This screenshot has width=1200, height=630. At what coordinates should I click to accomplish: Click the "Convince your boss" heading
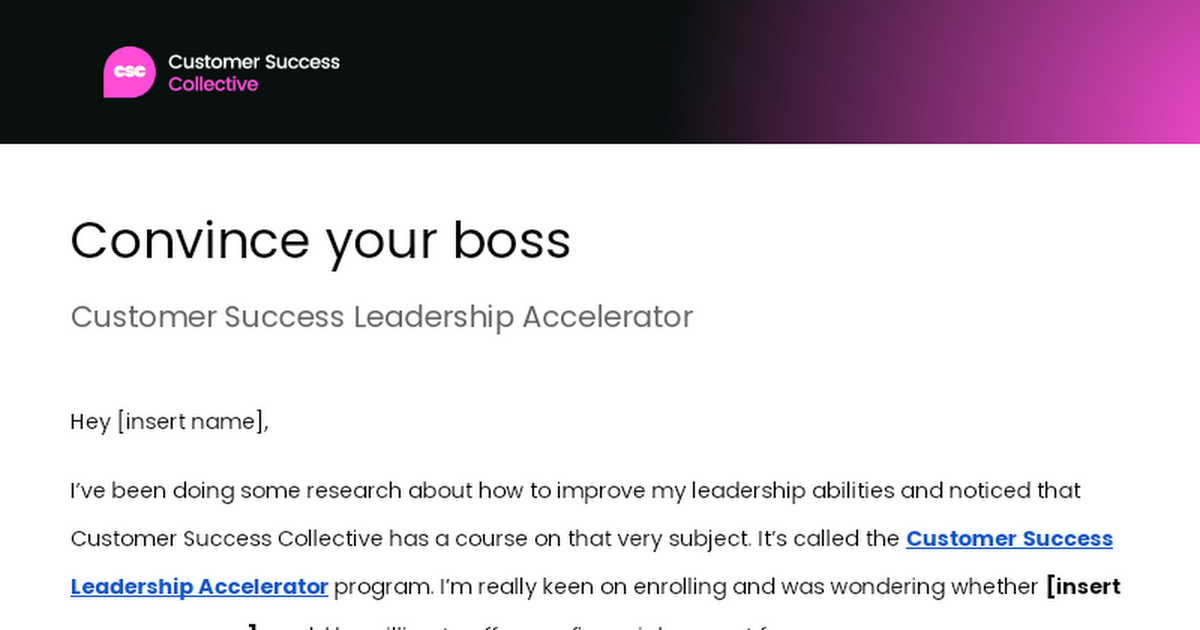320,241
